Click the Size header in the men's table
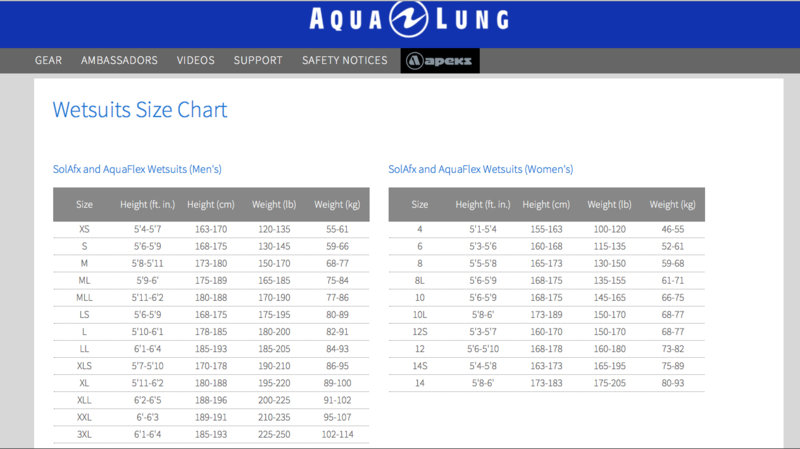This screenshot has height=449, width=800. coord(84,204)
